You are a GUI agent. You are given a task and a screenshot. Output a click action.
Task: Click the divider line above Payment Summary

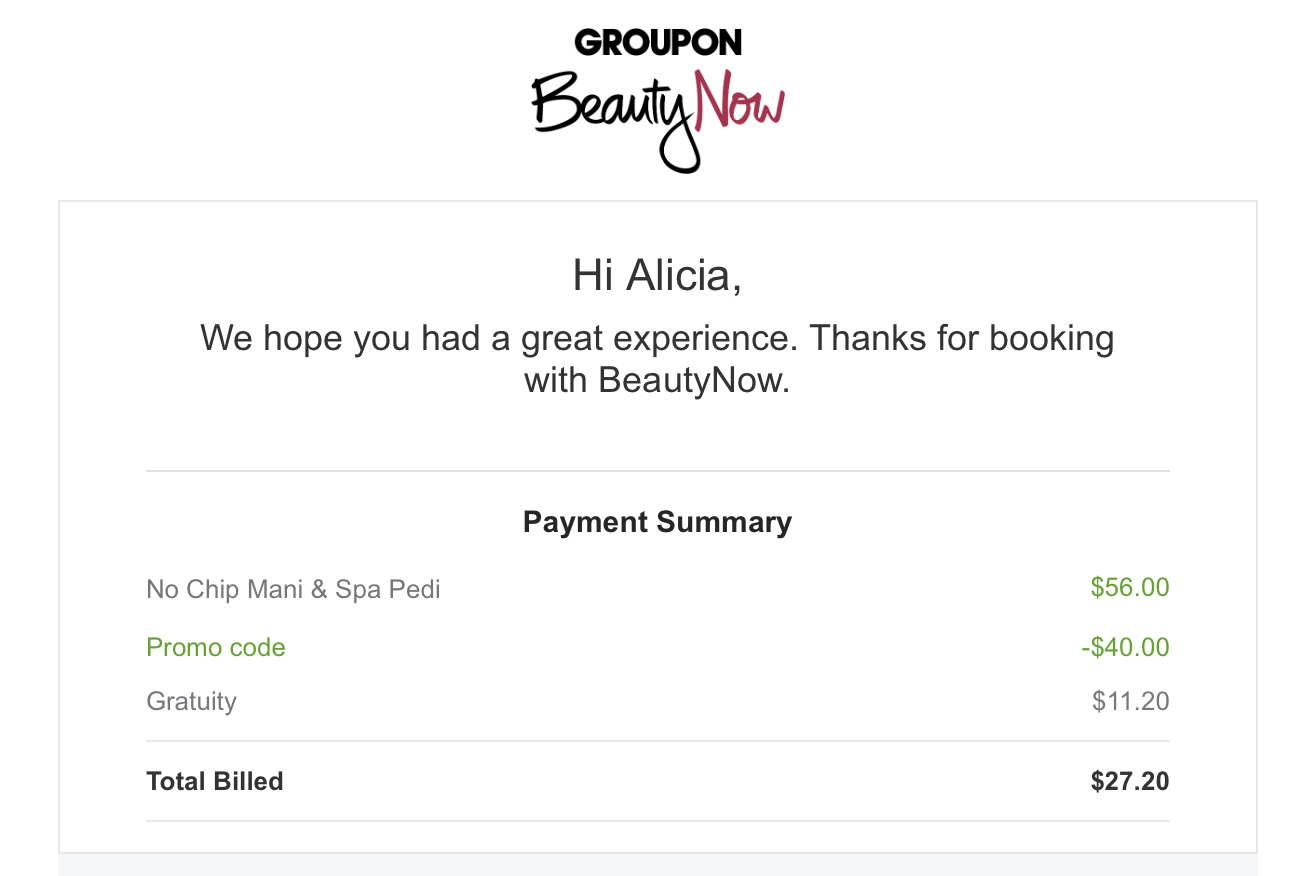[x=657, y=471]
